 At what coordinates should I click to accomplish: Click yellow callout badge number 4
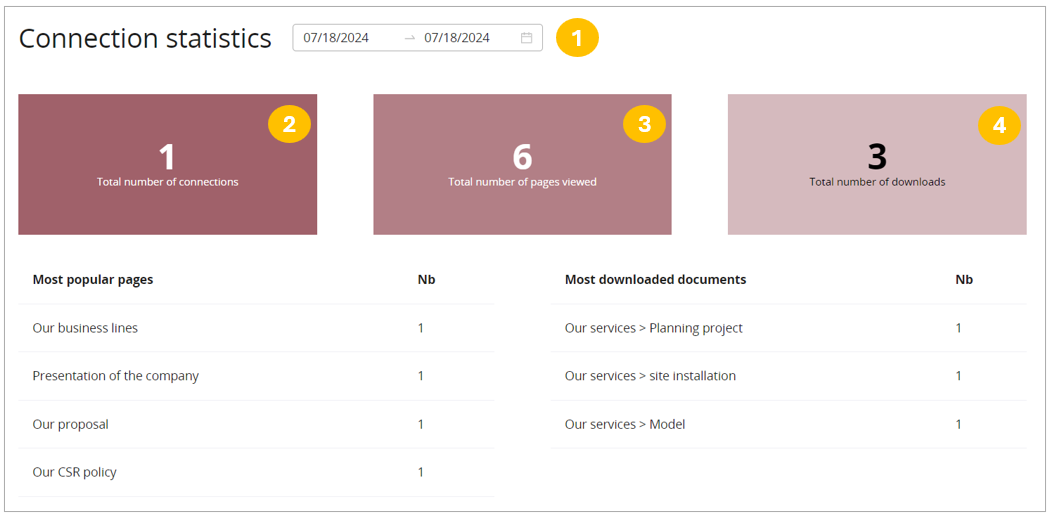(x=999, y=126)
